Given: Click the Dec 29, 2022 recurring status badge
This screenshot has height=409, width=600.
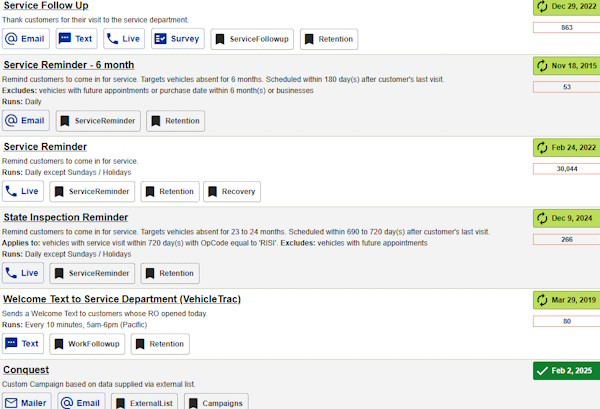Looking at the screenshot, I should coord(566,6).
